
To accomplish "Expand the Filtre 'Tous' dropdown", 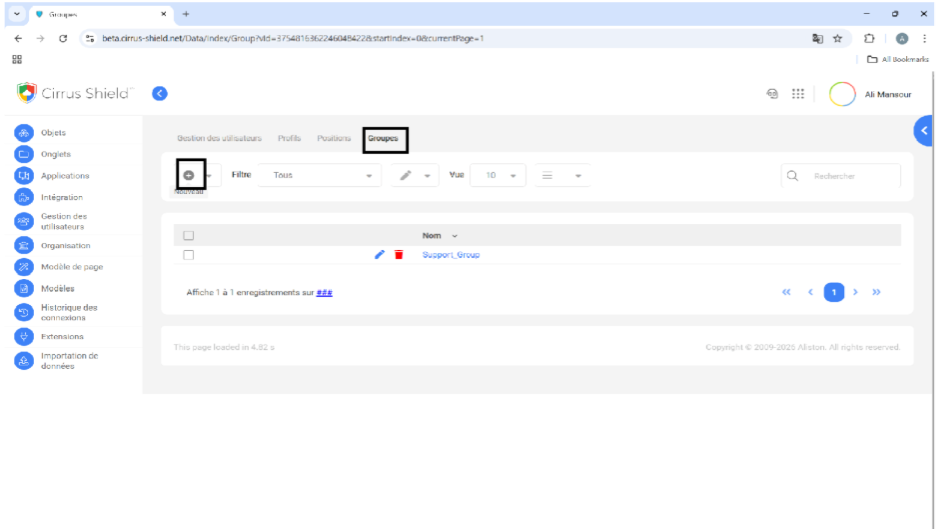I will pyautogui.click(x=319, y=175).
